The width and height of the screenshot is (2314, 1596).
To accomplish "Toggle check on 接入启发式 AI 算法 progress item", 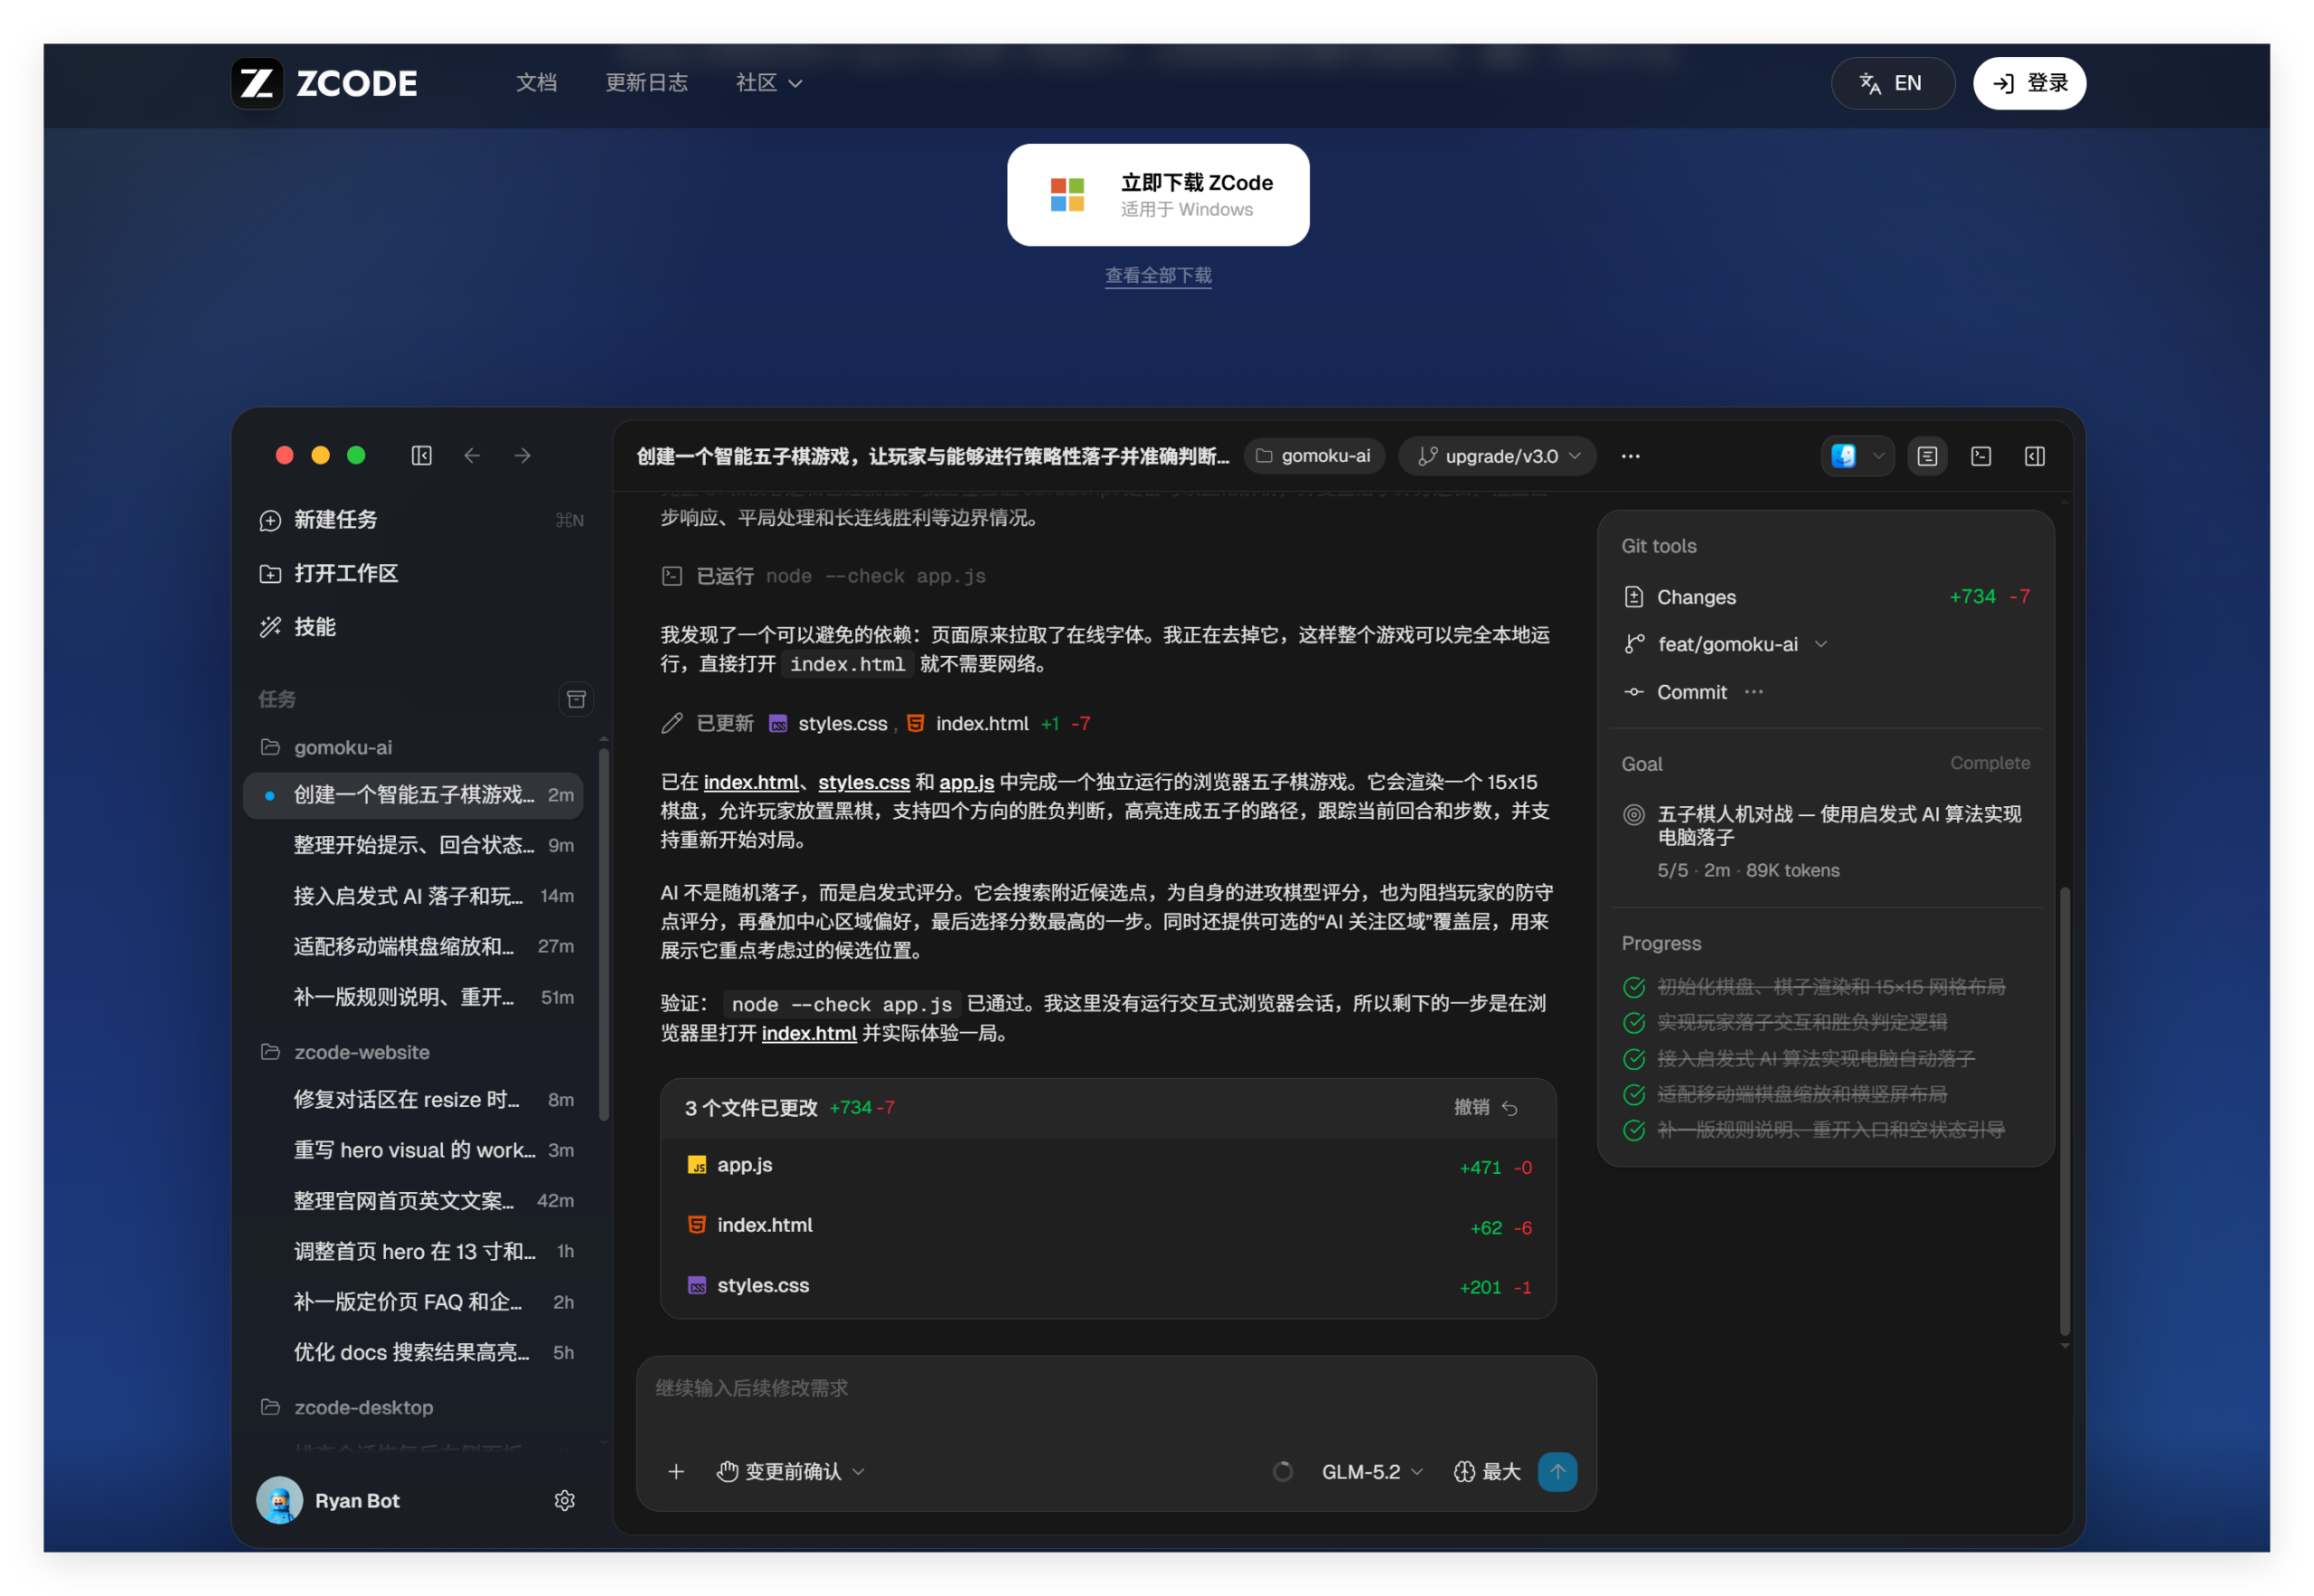I will pyautogui.click(x=1633, y=1058).
